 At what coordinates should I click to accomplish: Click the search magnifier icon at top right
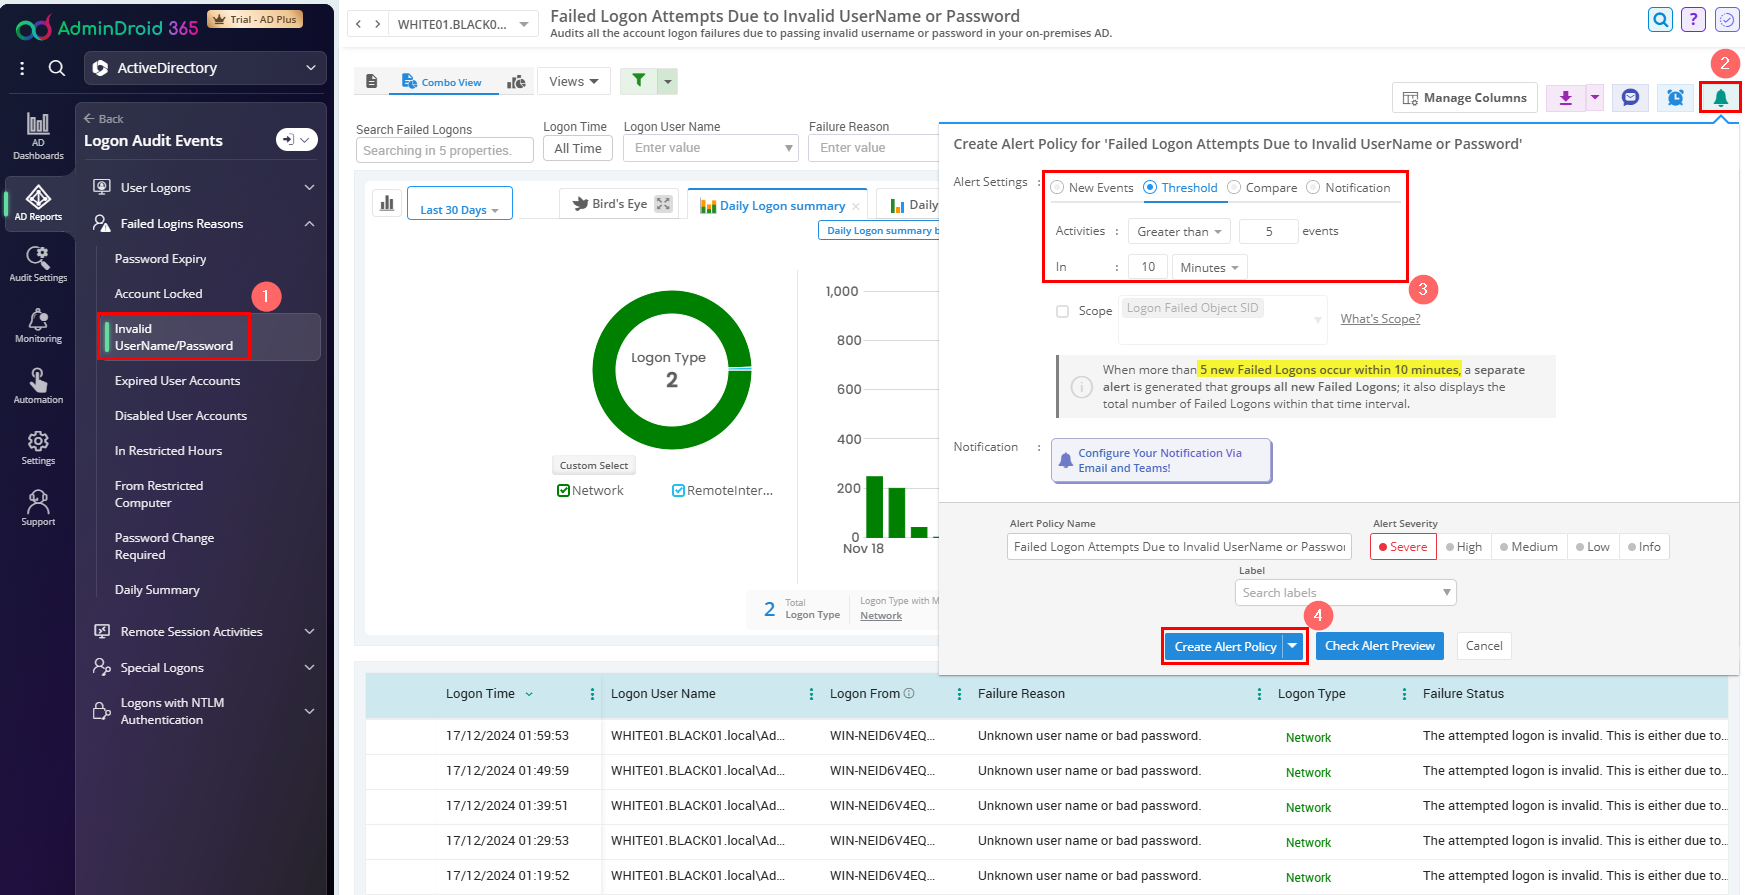tap(1660, 20)
